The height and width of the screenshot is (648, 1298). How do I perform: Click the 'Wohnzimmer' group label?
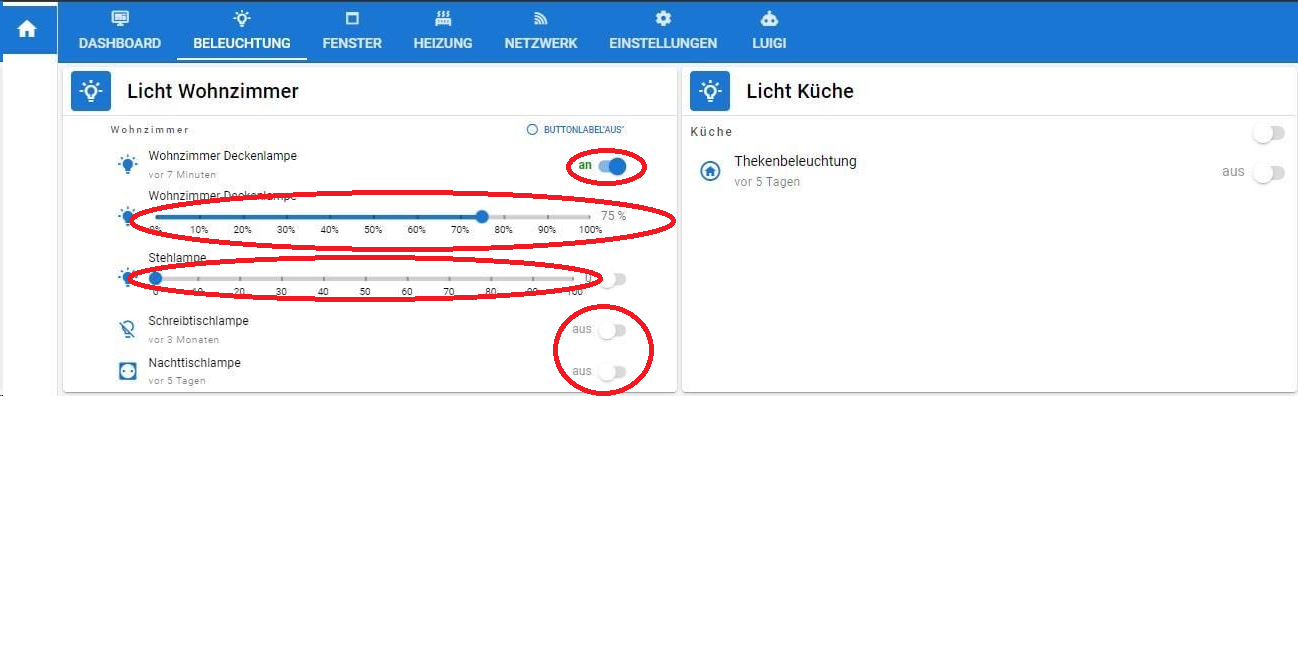click(150, 130)
